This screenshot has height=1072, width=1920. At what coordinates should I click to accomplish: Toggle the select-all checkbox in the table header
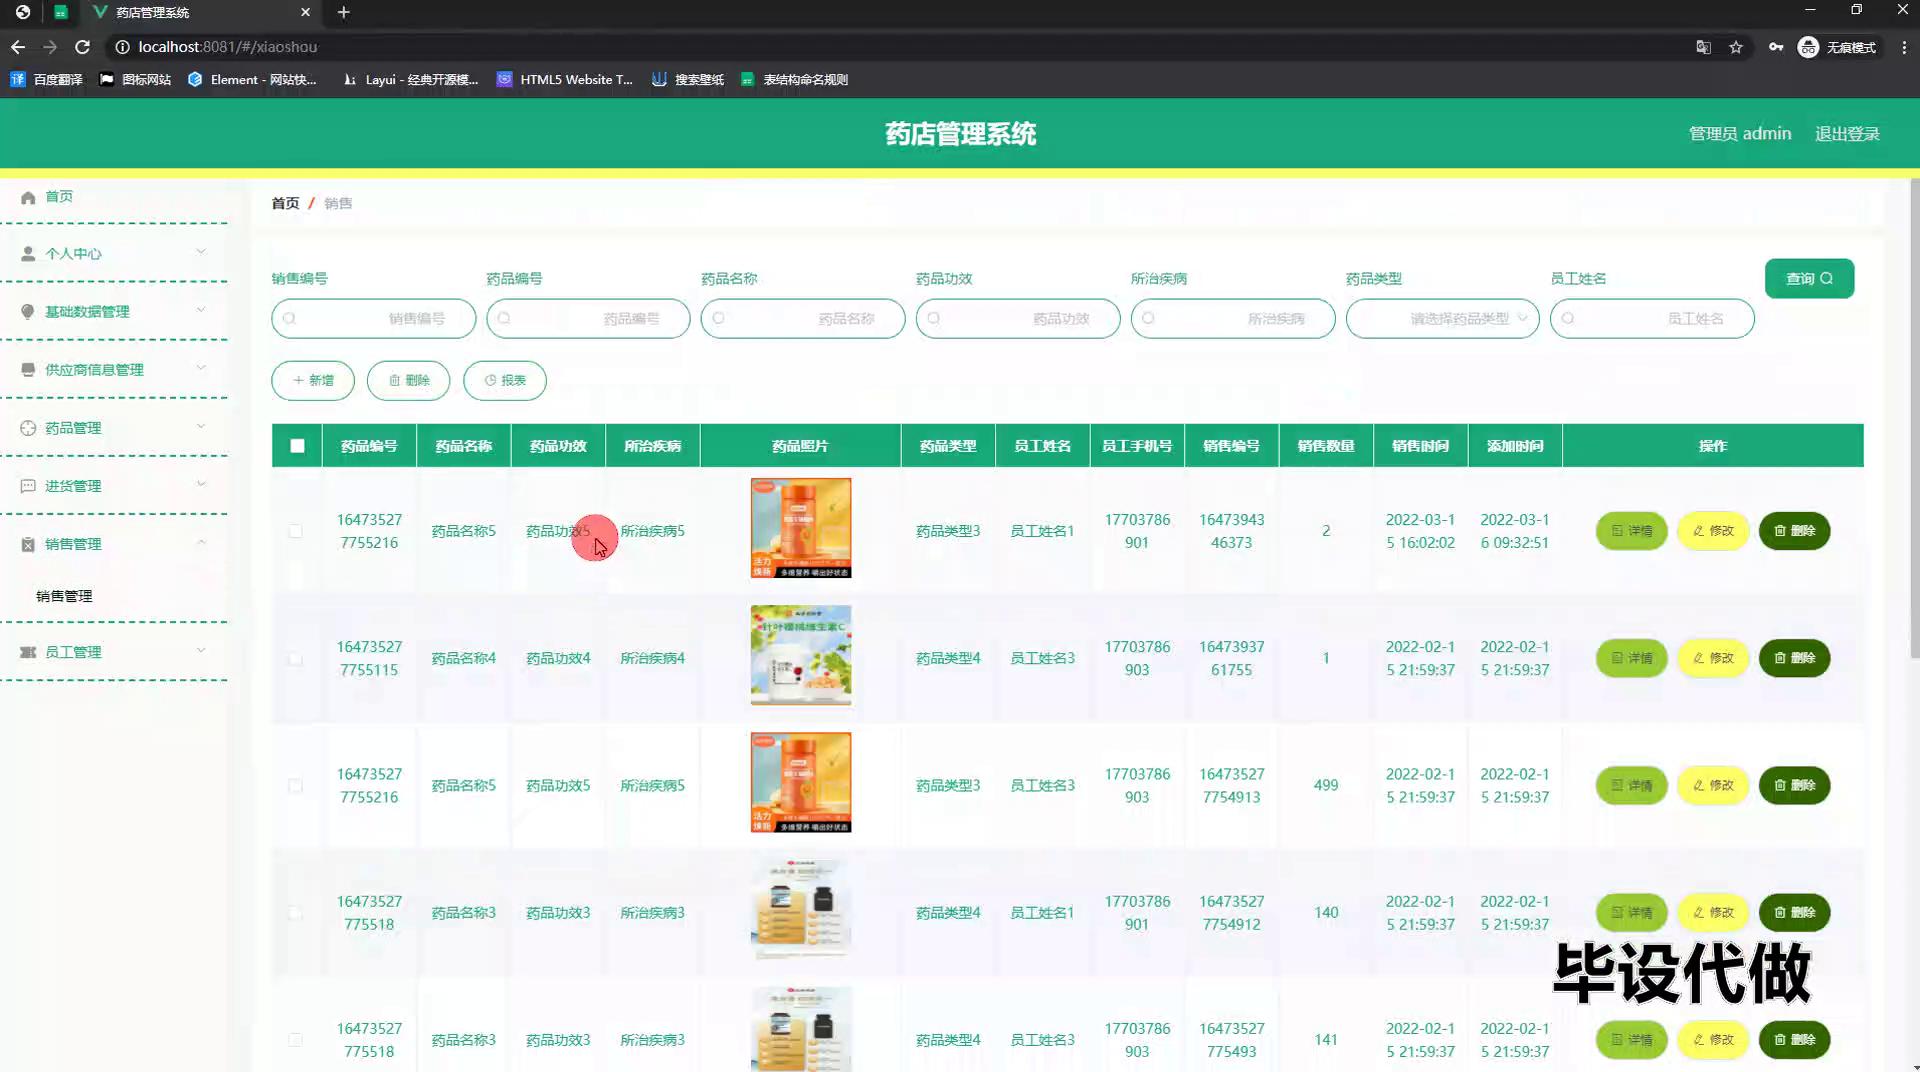[x=297, y=446]
